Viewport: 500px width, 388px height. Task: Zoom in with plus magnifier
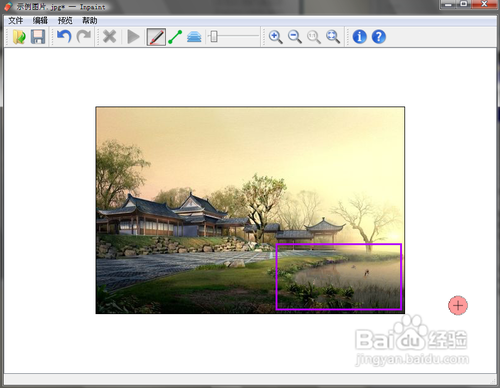coord(276,37)
